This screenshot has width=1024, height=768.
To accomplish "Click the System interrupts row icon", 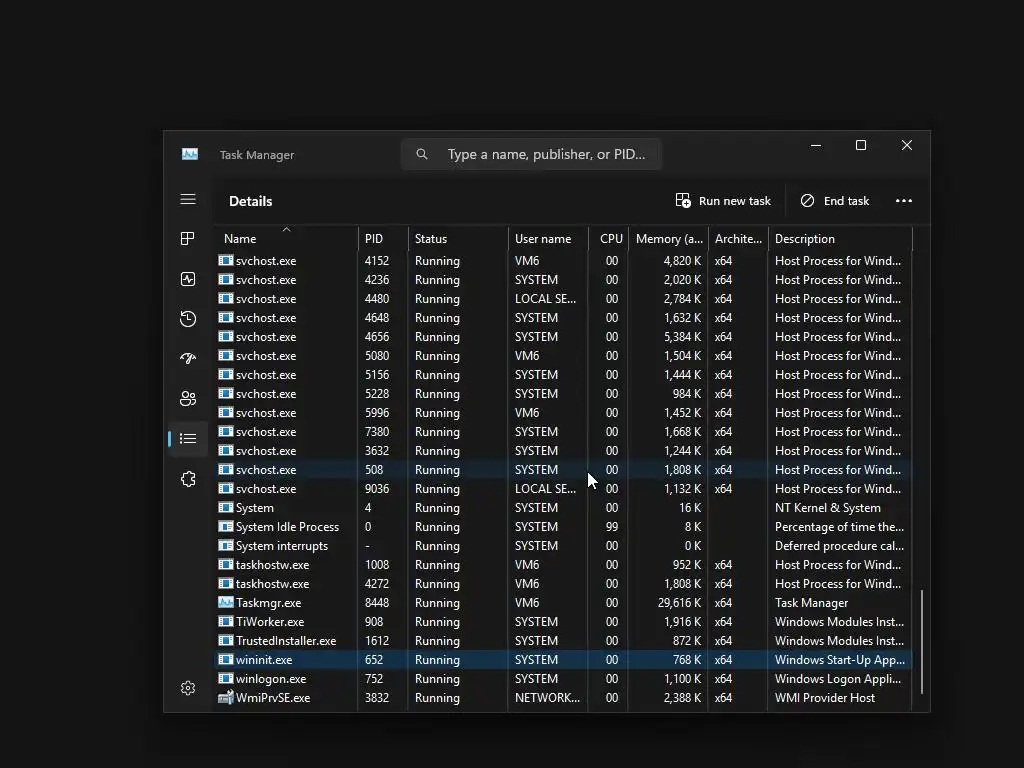I will tap(225, 545).
